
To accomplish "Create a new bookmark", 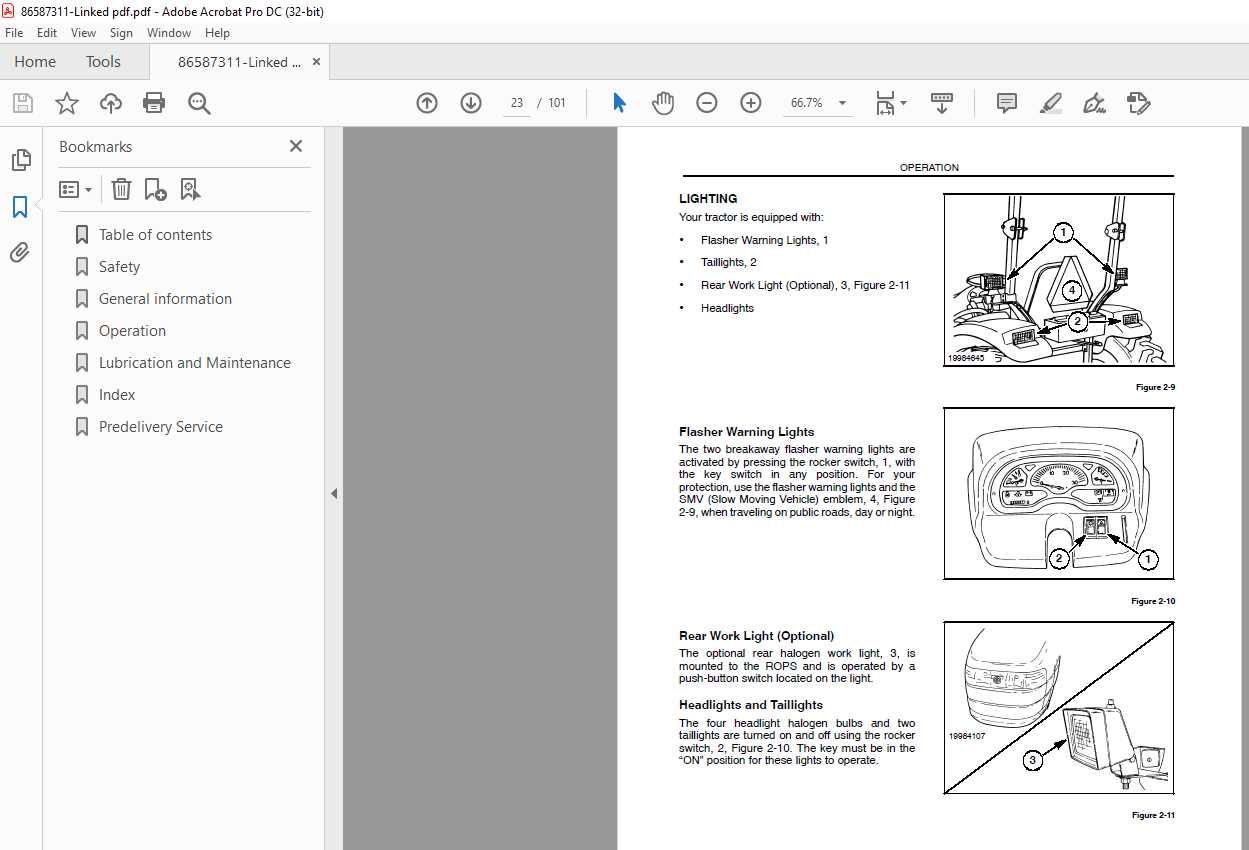I will click(x=154, y=189).
